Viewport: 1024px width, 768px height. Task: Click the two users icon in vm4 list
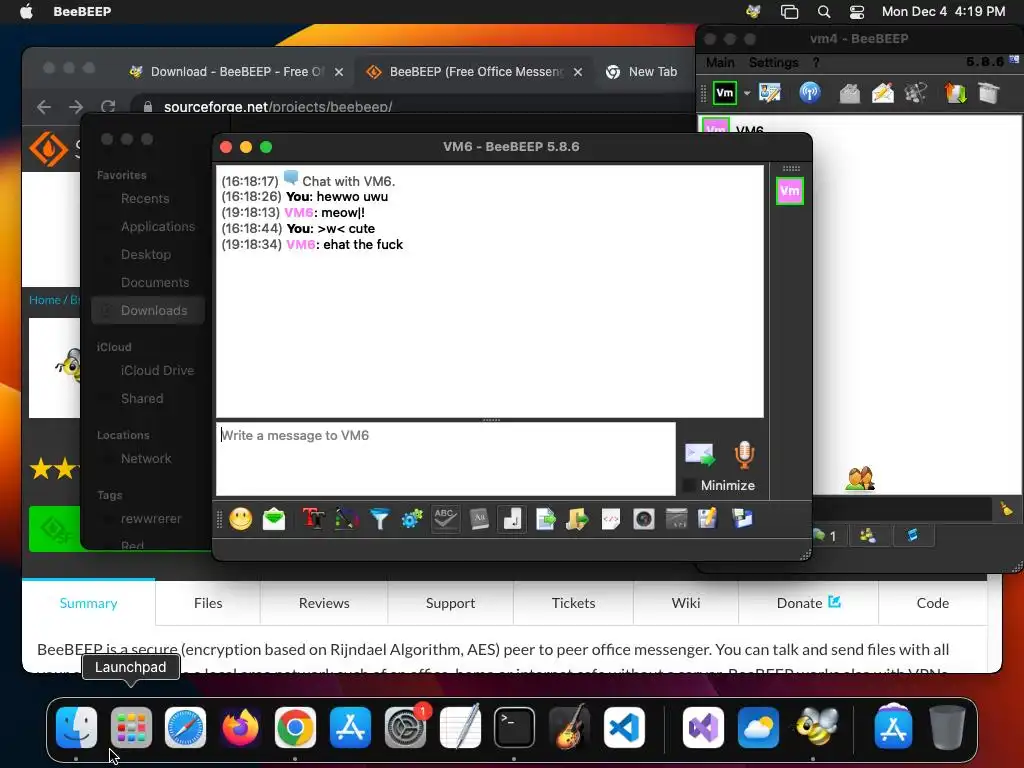pyautogui.click(x=860, y=479)
